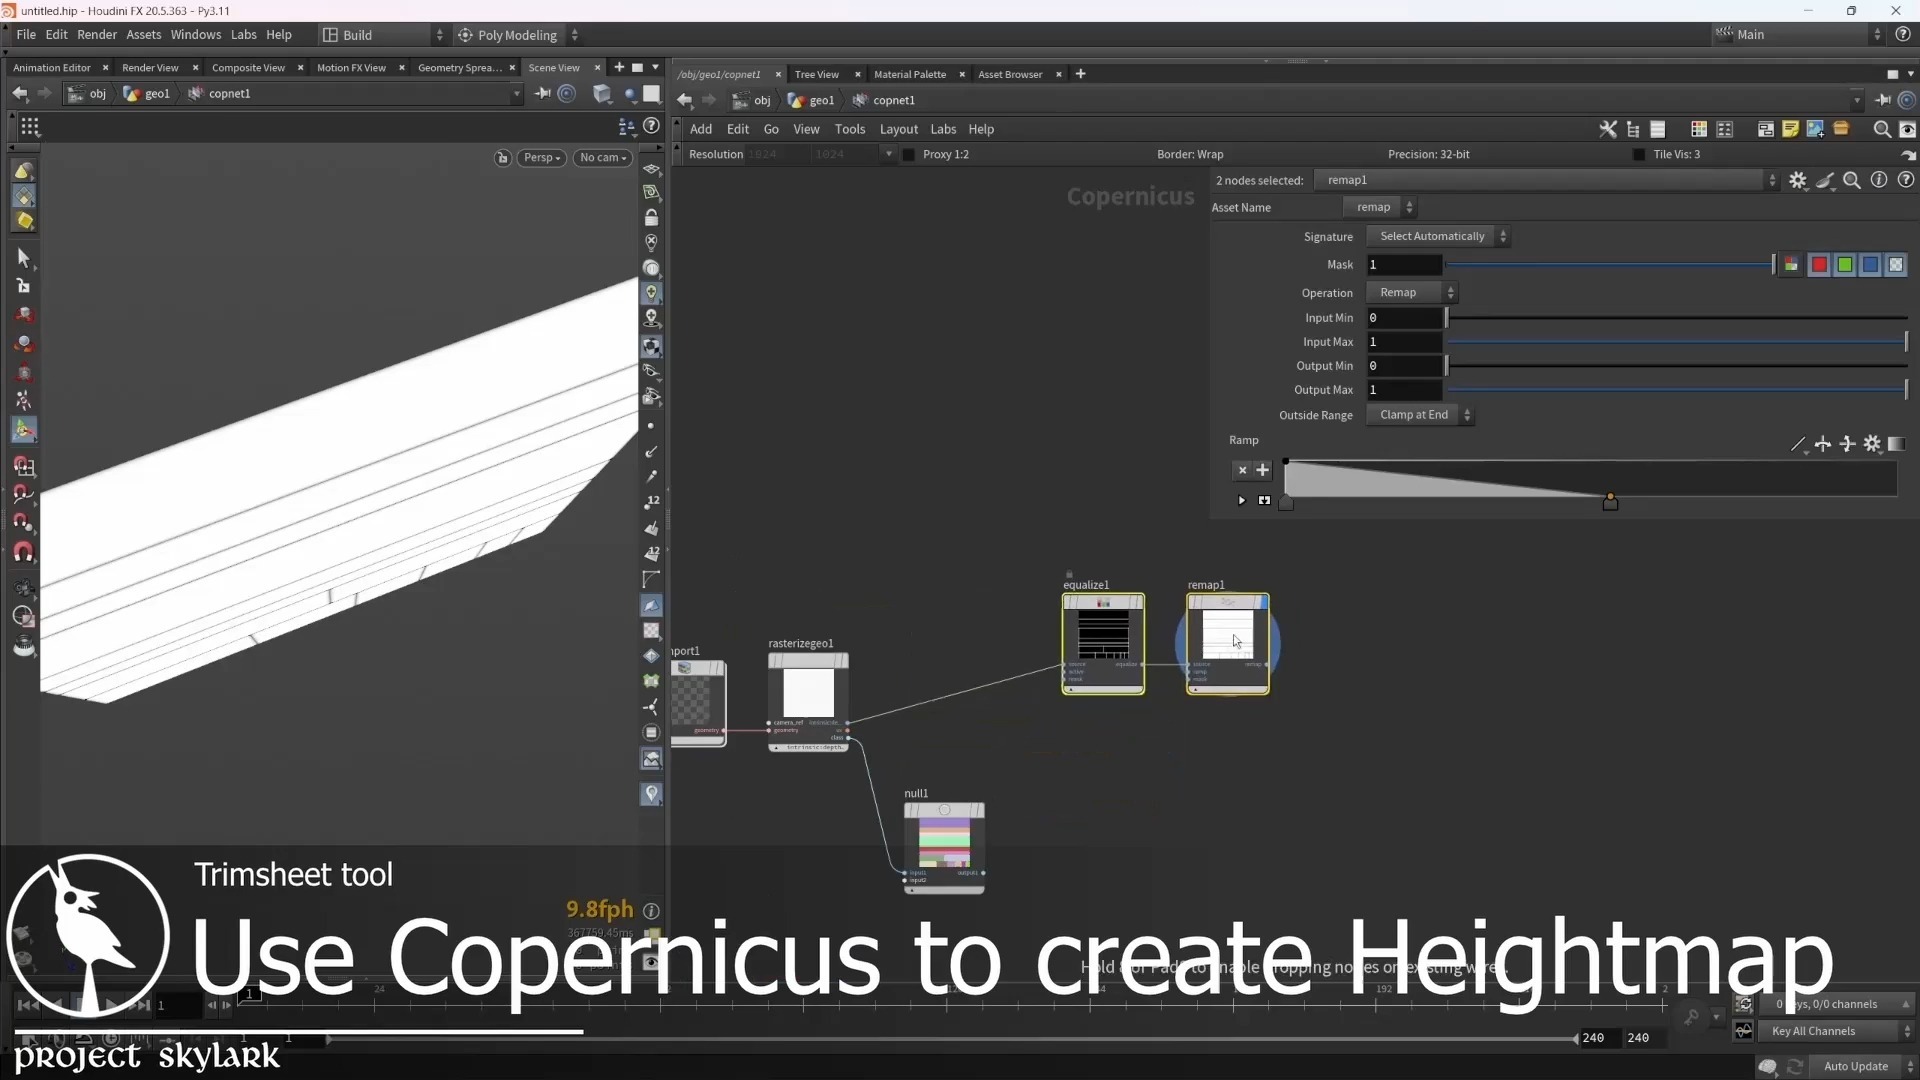The height and width of the screenshot is (1080, 1920).
Task: Open the Asset Name remap dropdown
Action: tap(1380, 208)
